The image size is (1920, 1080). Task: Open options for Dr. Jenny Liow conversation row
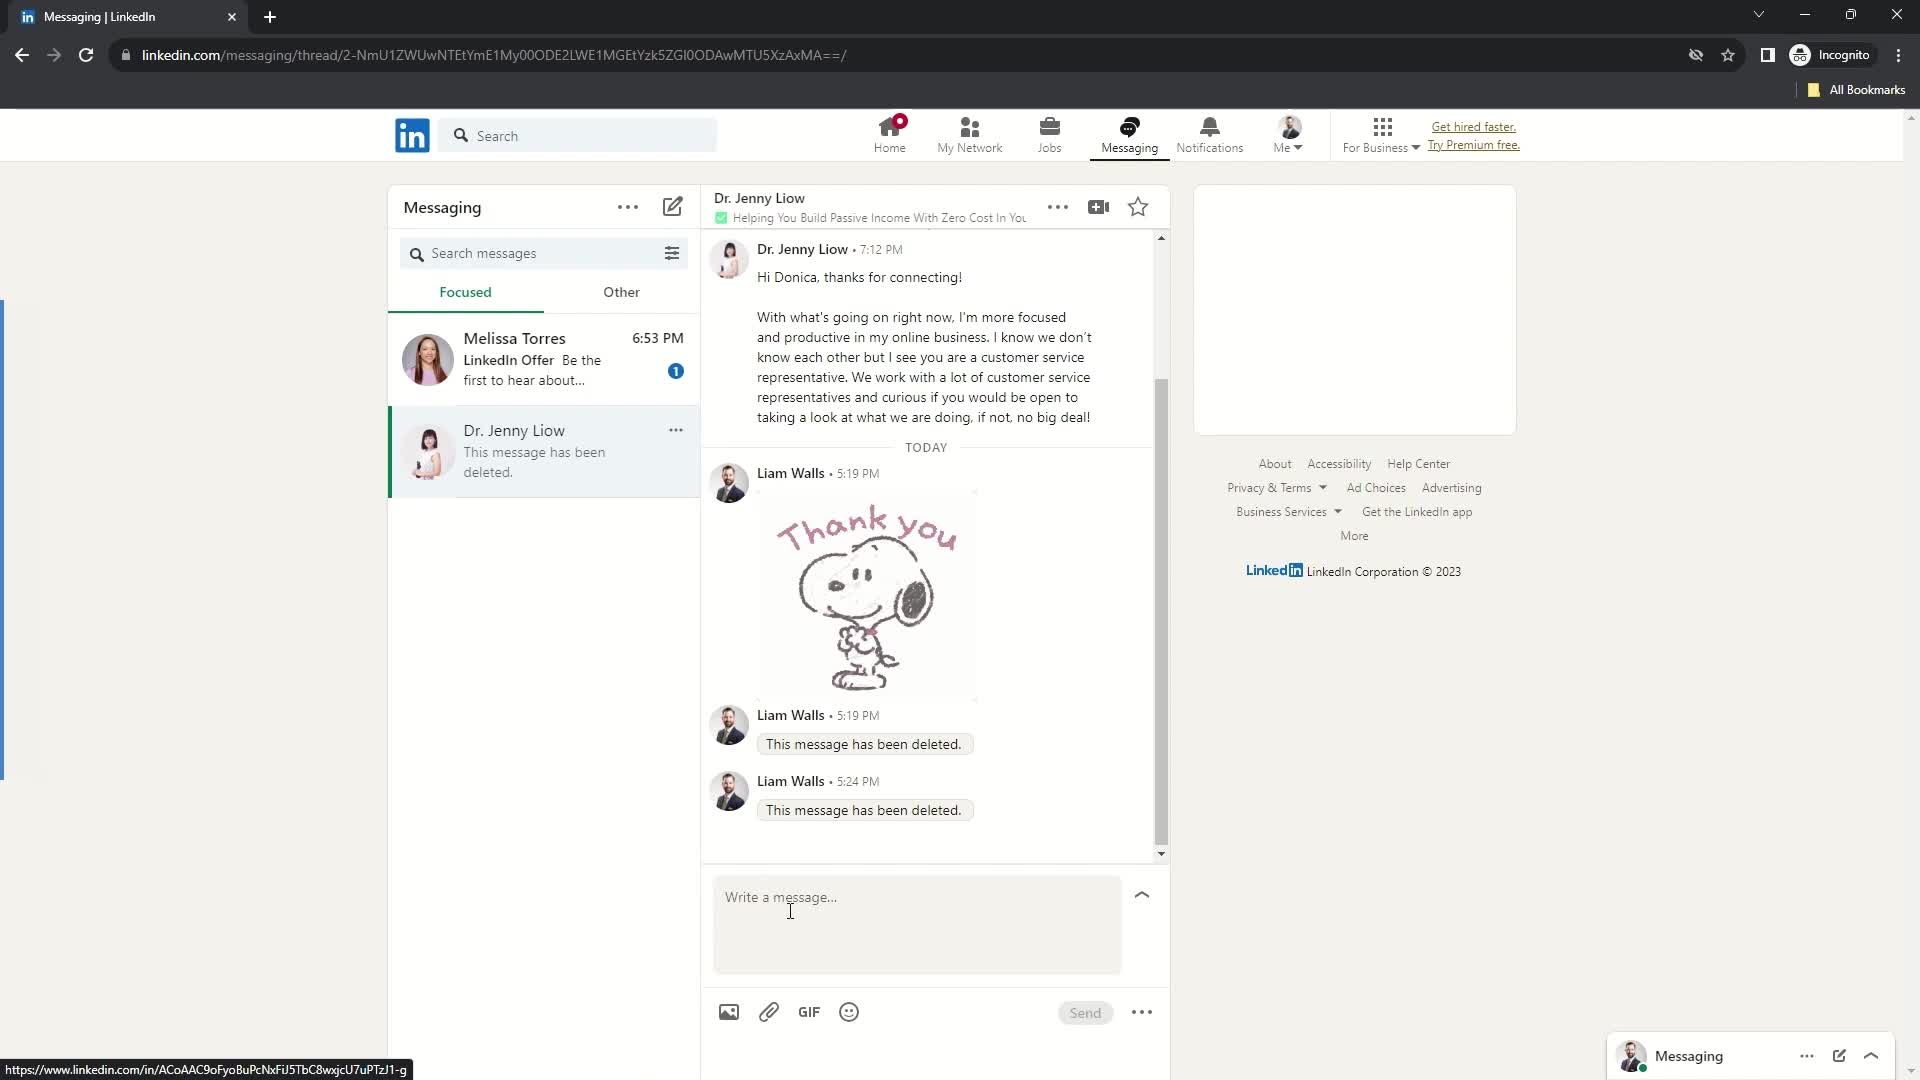tap(676, 430)
